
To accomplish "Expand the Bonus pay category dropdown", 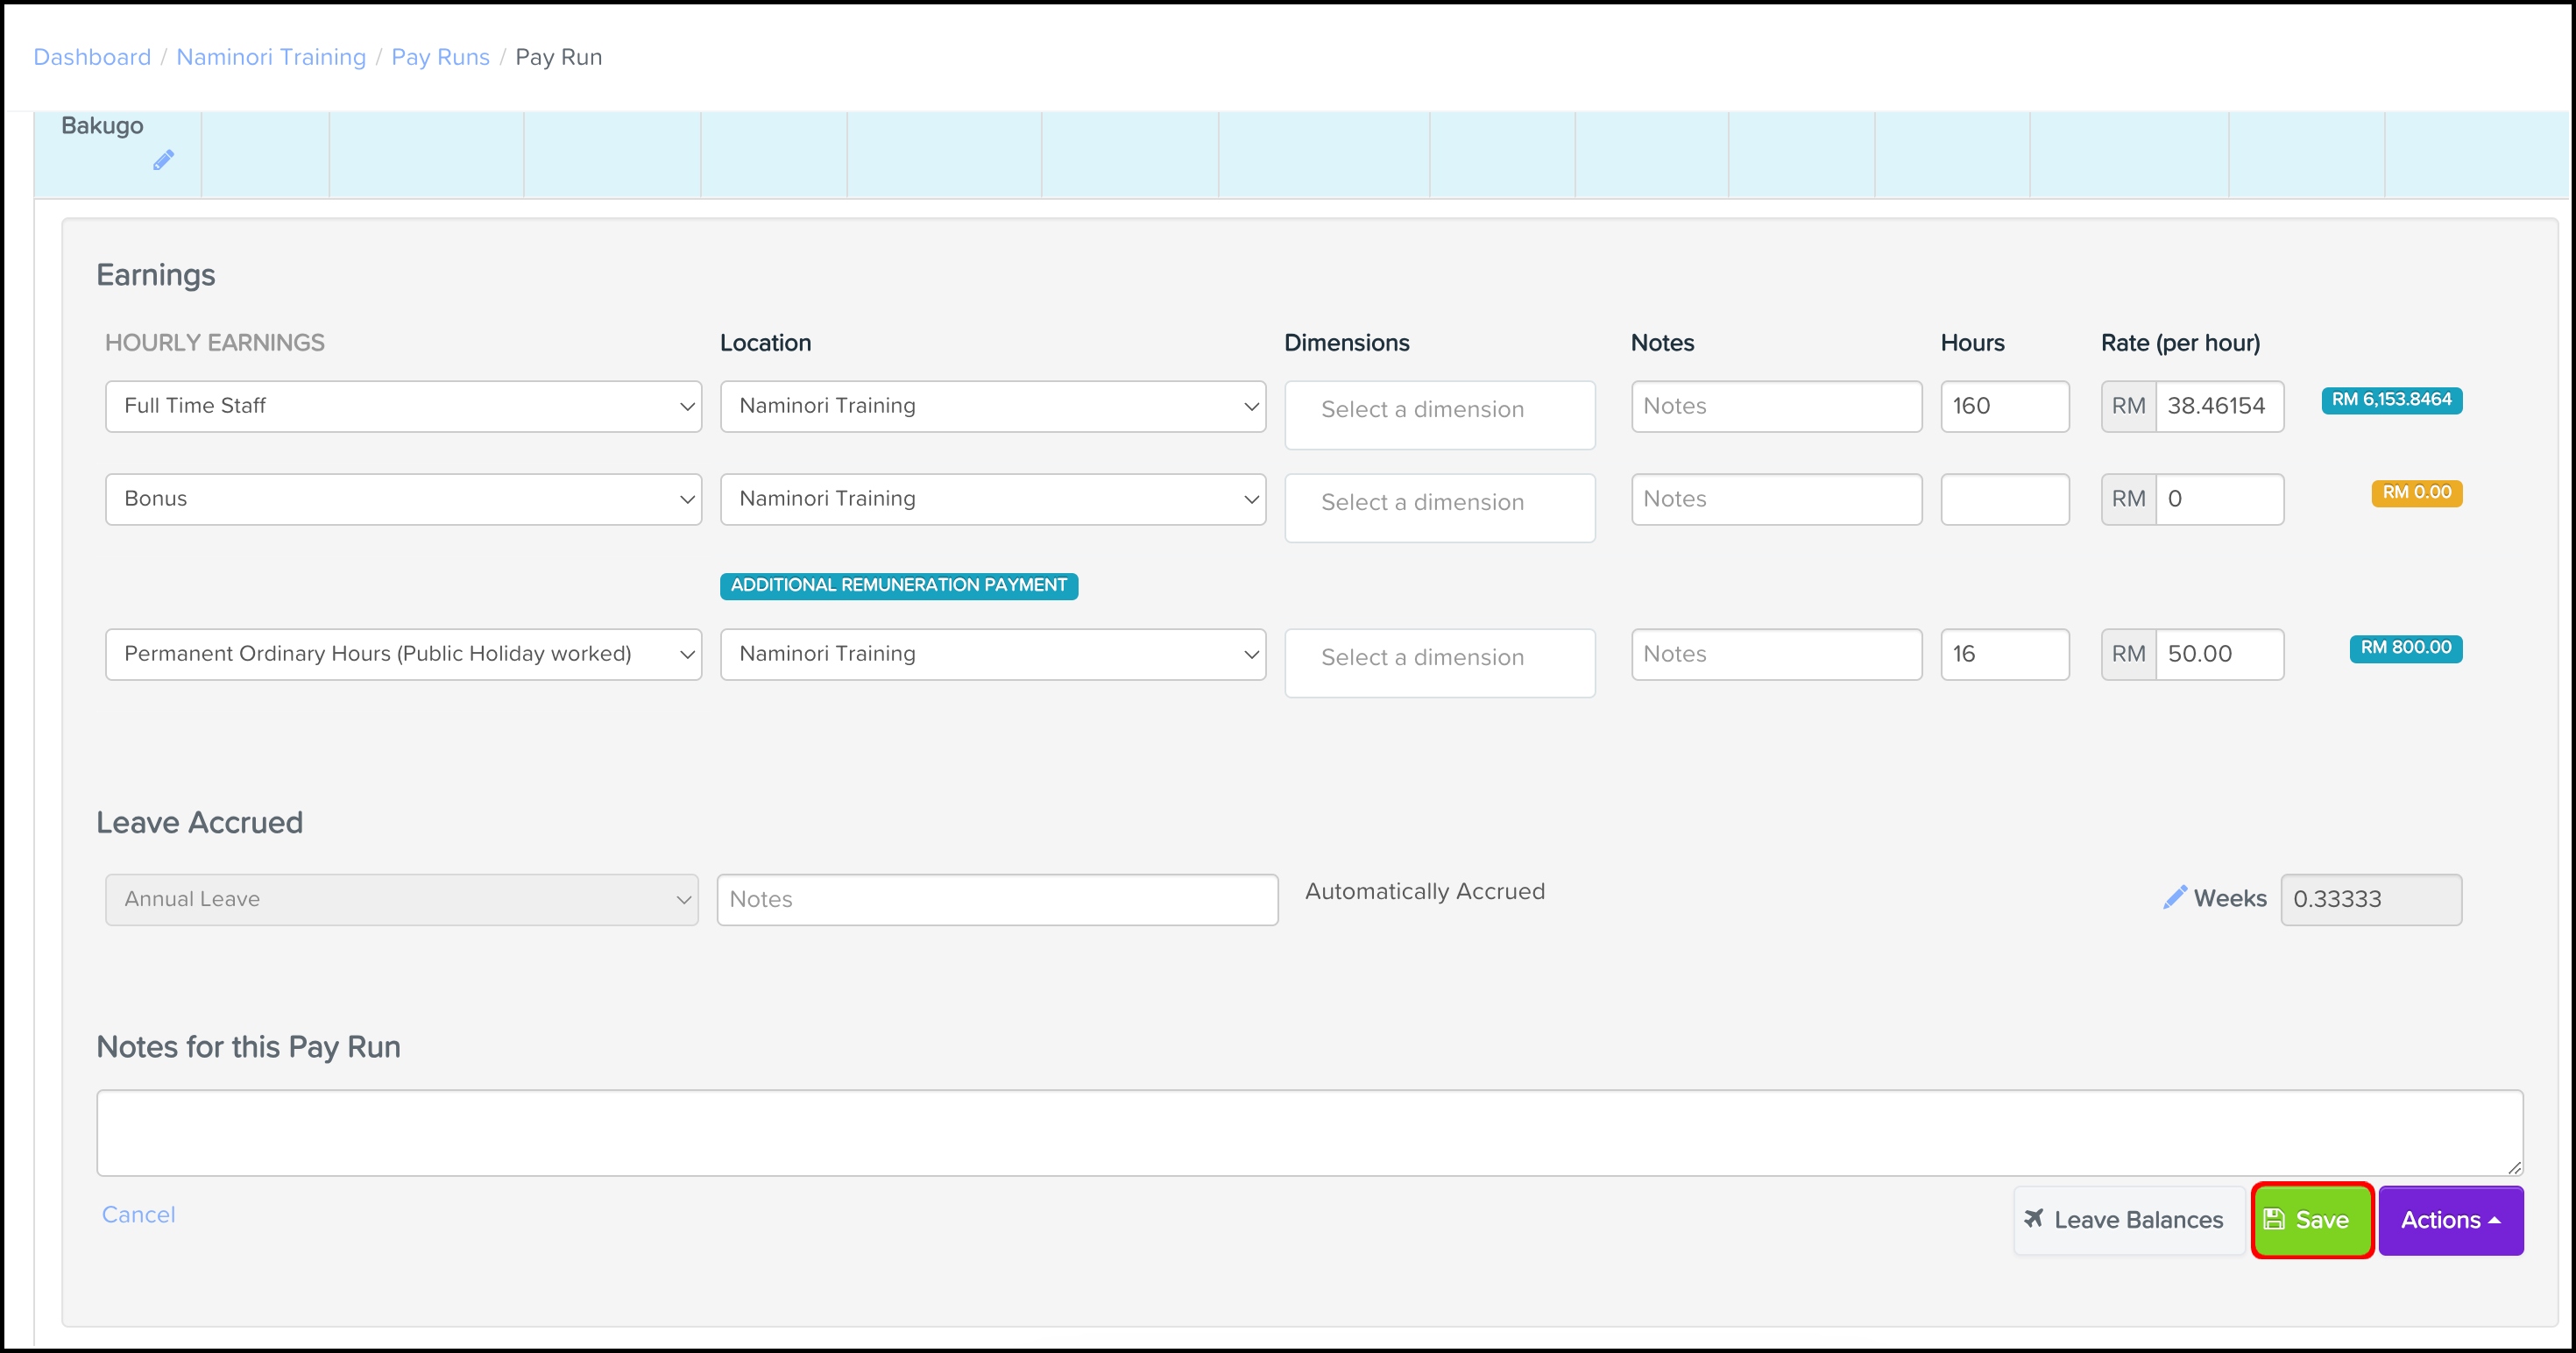I will click(x=403, y=499).
